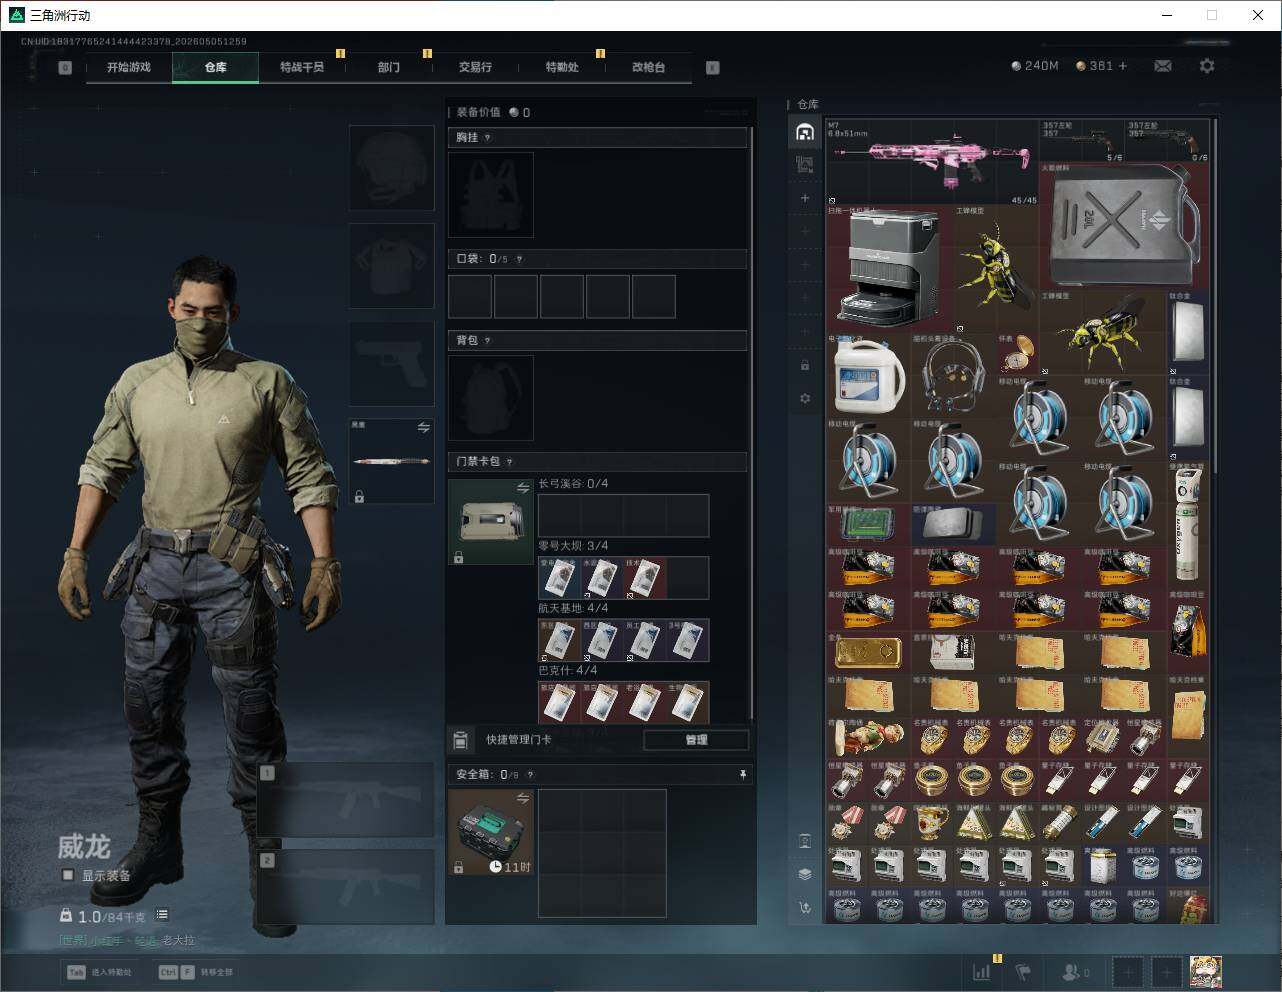
Task: Toggle the 安全箱 pin icon
Action: click(742, 775)
